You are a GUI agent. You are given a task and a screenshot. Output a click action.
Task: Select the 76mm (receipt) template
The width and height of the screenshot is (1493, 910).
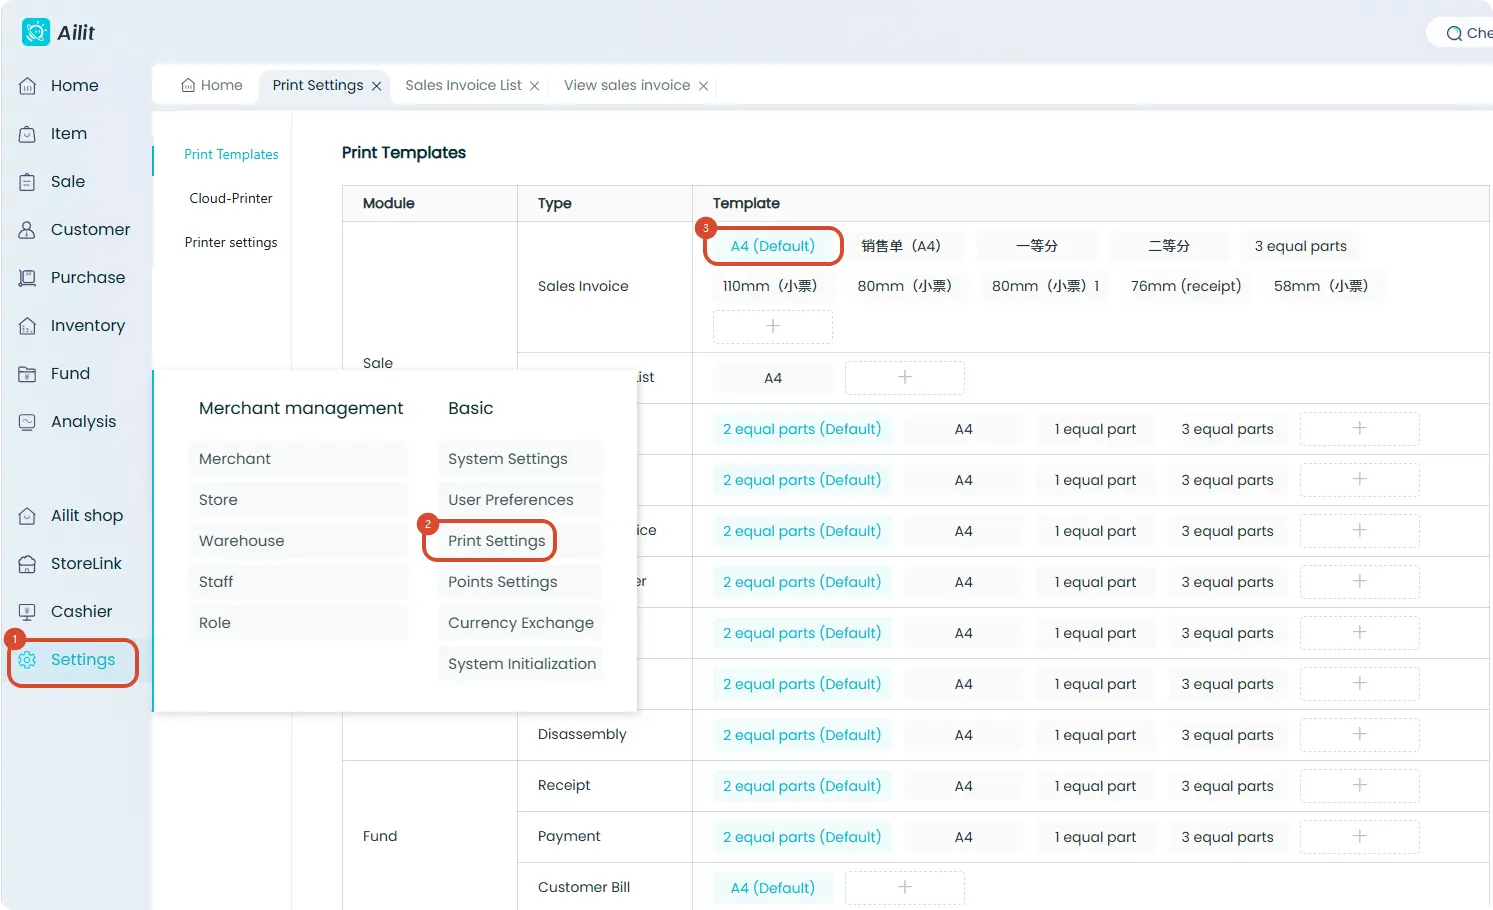(x=1186, y=286)
